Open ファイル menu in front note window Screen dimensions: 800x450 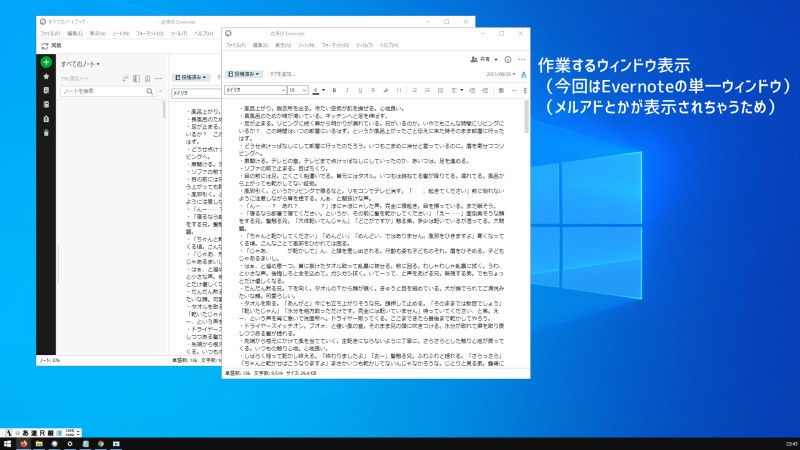(x=235, y=45)
